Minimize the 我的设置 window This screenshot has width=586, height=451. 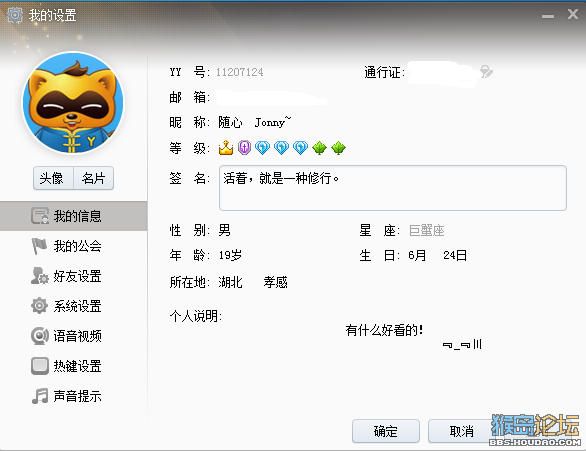[548, 16]
